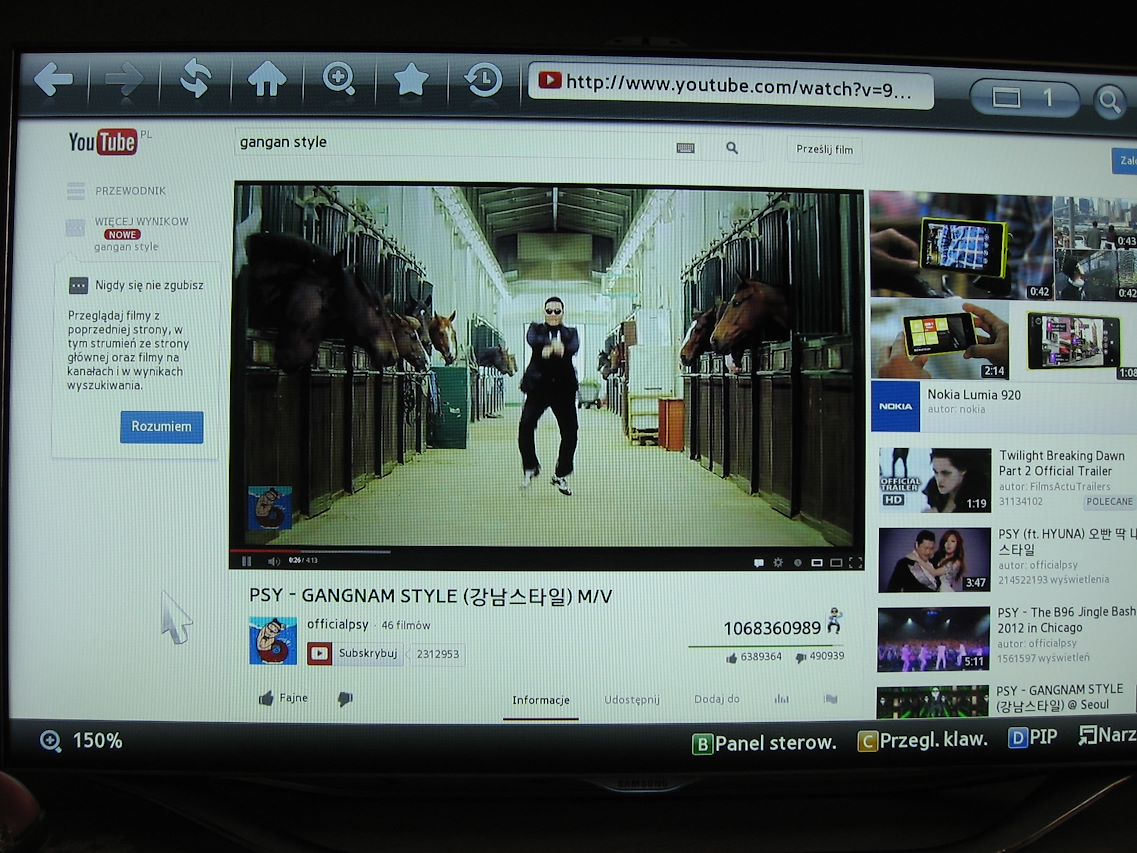The width and height of the screenshot is (1137, 853).
Task: Open the on-screen keyboard icon in search box
Action: pyautogui.click(x=685, y=148)
